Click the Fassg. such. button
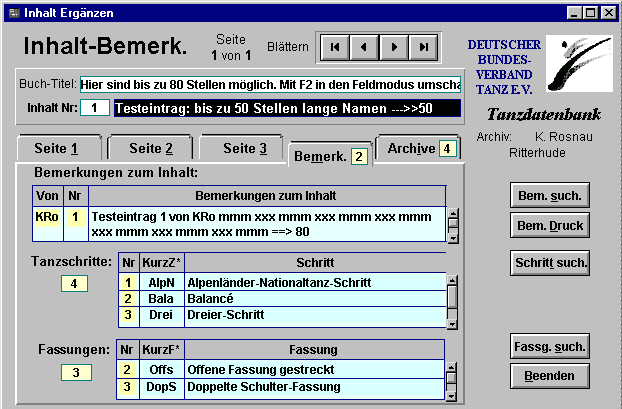Screen dimensions: 622x409 click(x=550, y=346)
